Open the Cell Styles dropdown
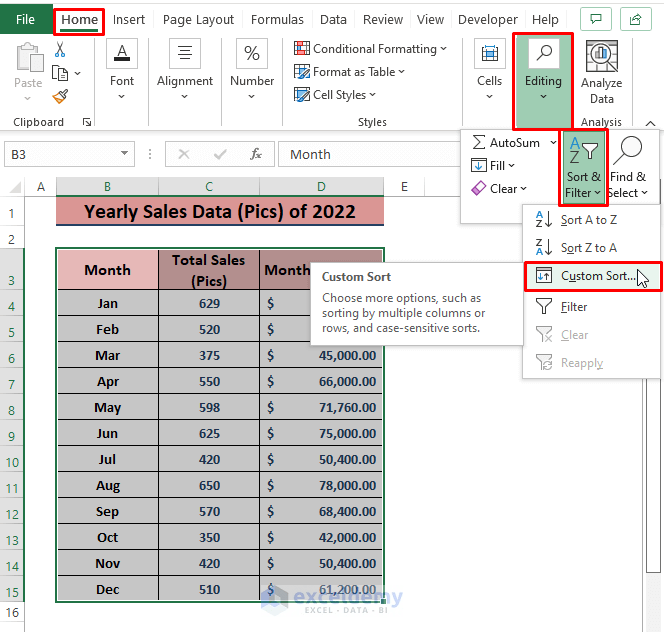664x632 pixels. tap(372, 94)
